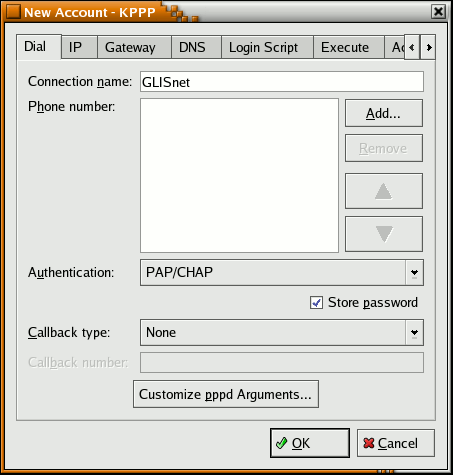Click the move phone number up arrow

(384, 191)
